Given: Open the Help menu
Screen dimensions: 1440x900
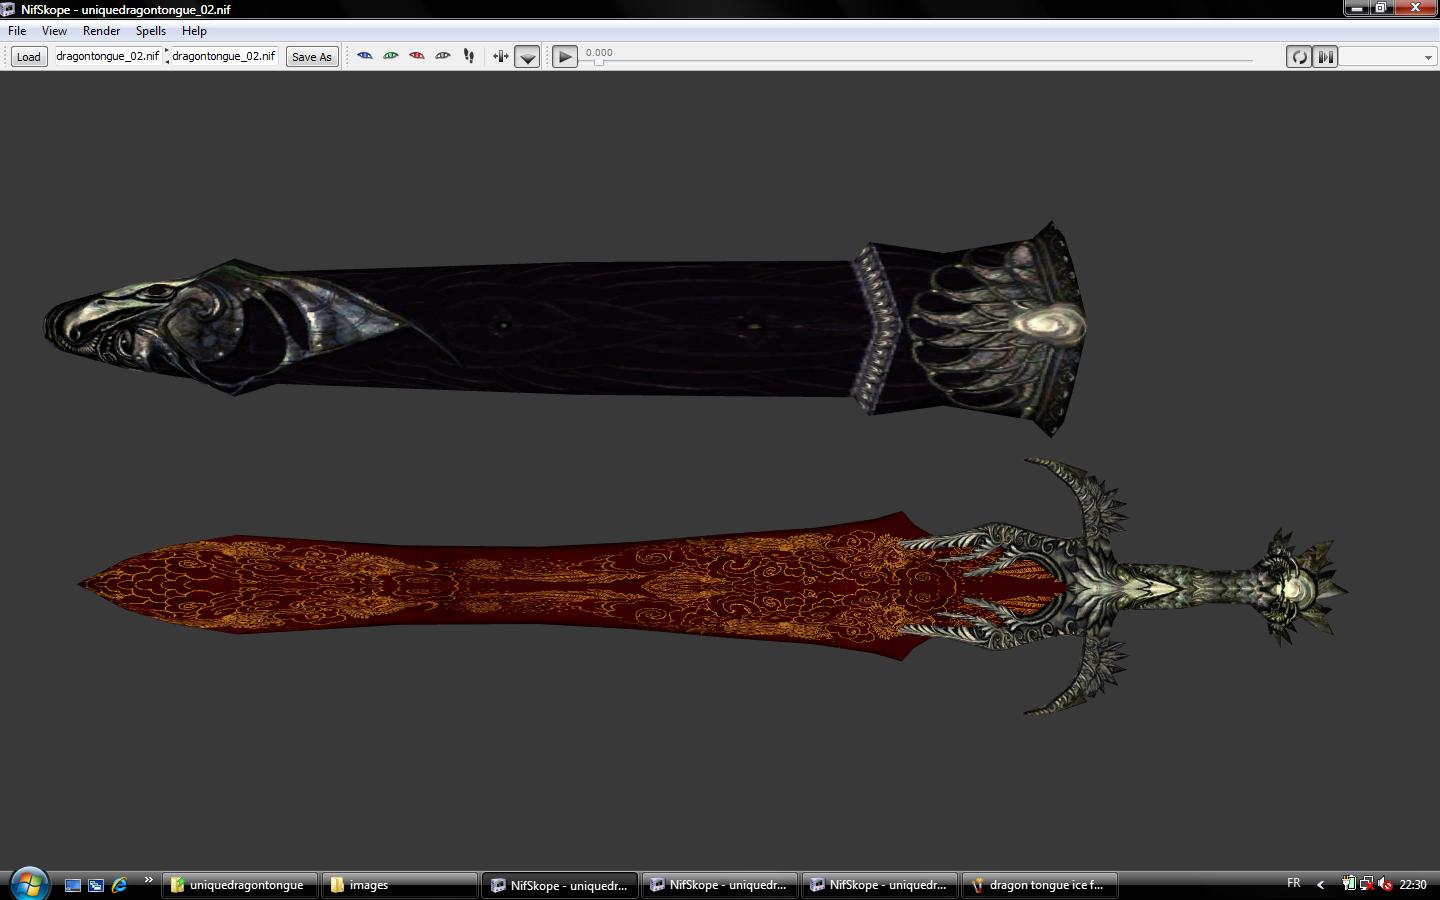Looking at the screenshot, I should tap(194, 31).
